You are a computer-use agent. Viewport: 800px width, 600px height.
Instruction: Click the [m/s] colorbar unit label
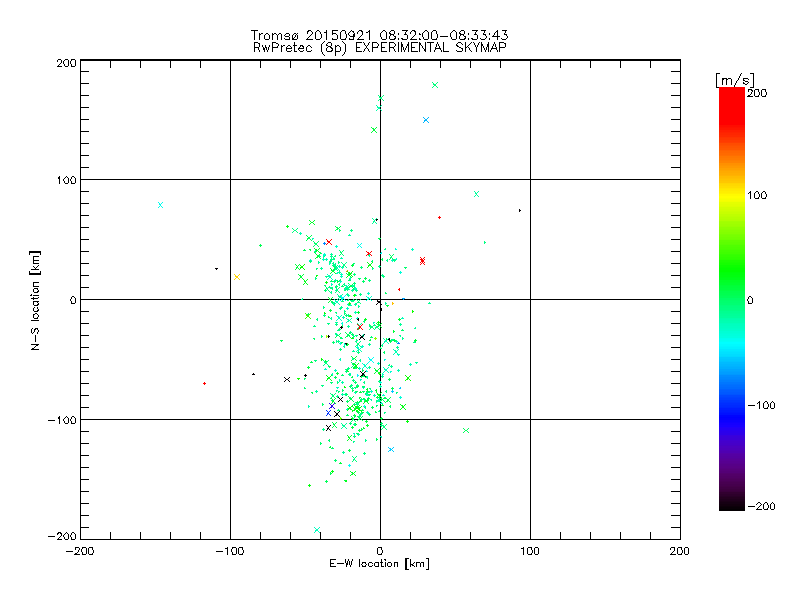coord(733,79)
